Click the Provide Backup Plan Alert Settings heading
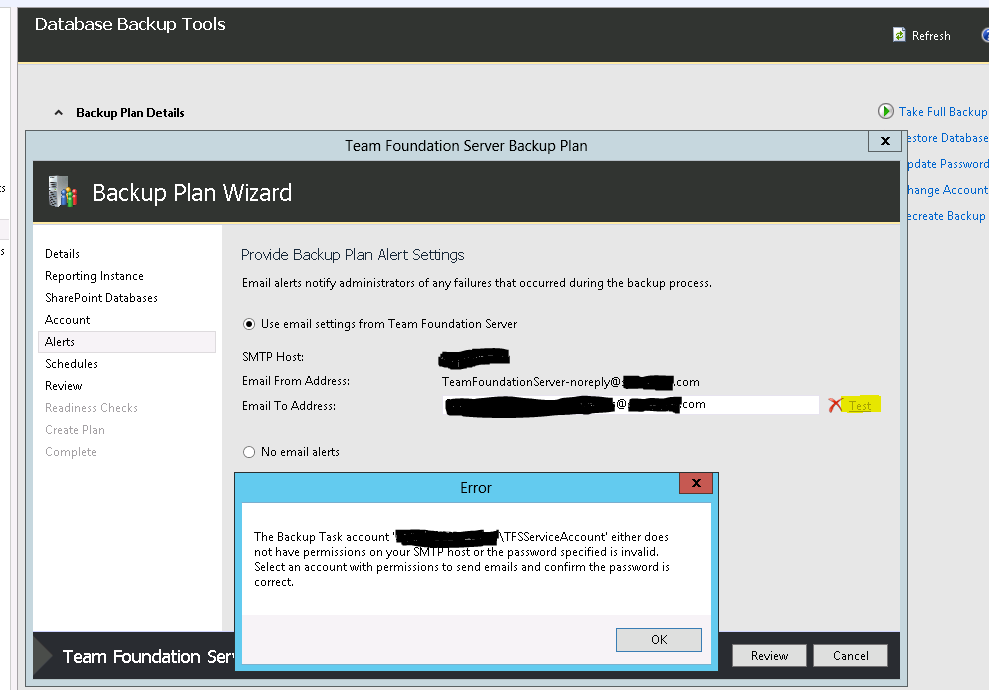The height and width of the screenshot is (690, 989). coord(353,255)
